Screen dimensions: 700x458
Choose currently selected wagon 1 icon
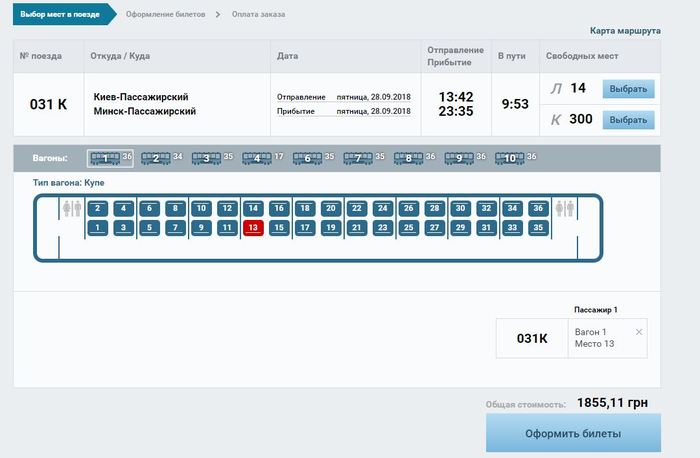point(104,158)
